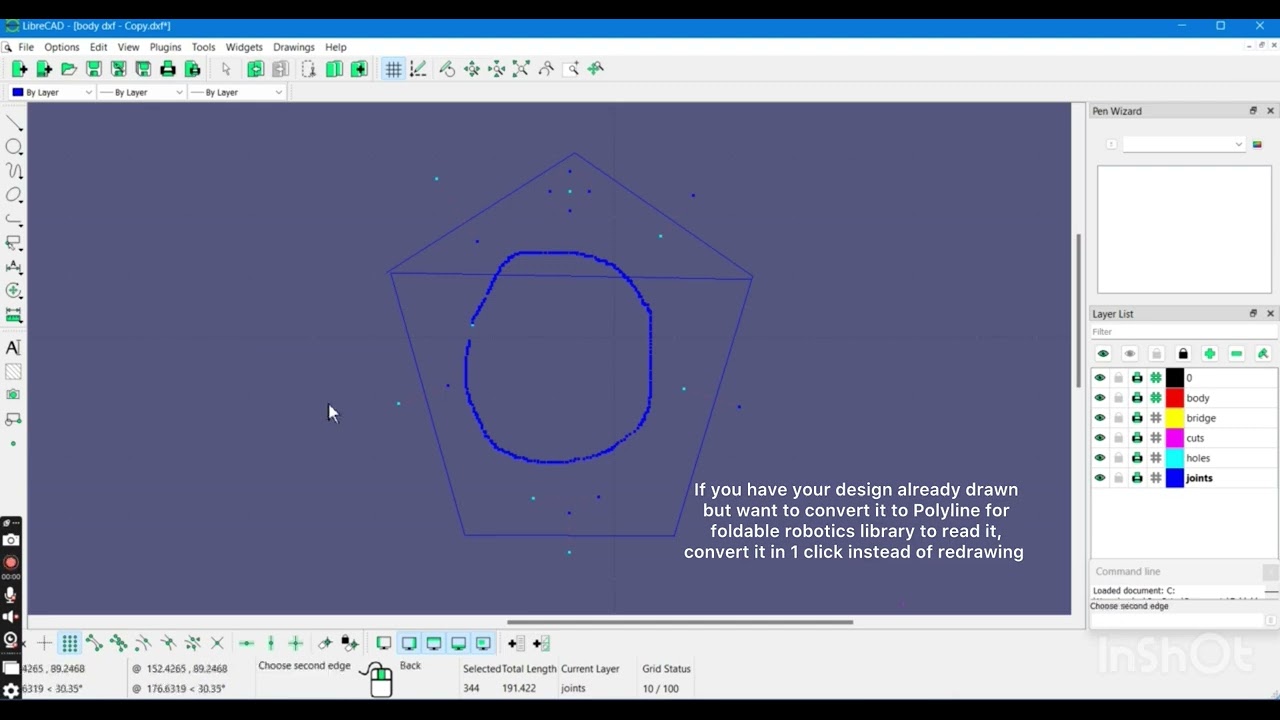Click the yellow swatch of bridge layer
Image resolution: width=1280 pixels, height=720 pixels.
[1175, 418]
